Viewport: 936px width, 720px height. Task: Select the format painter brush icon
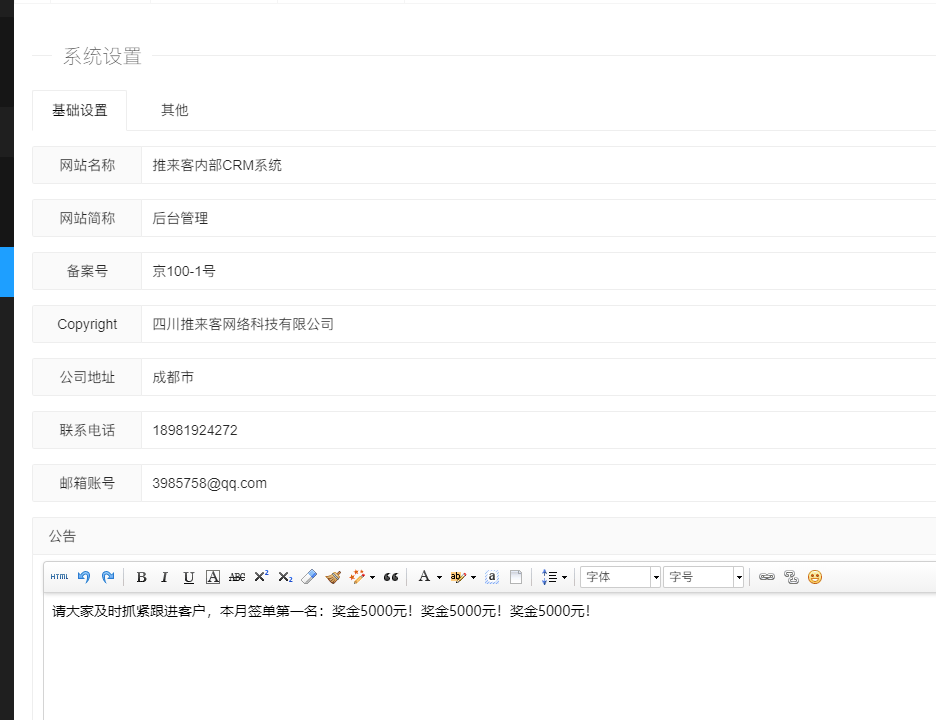click(333, 577)
